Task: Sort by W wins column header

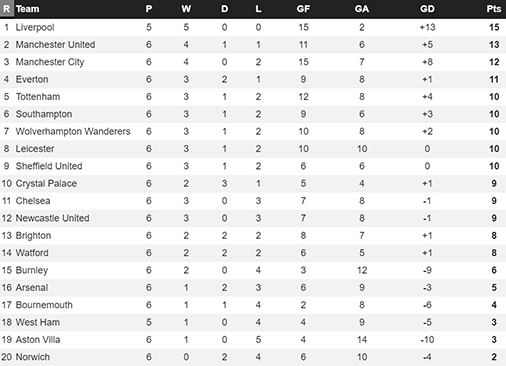Action: (x=186, y=9)
